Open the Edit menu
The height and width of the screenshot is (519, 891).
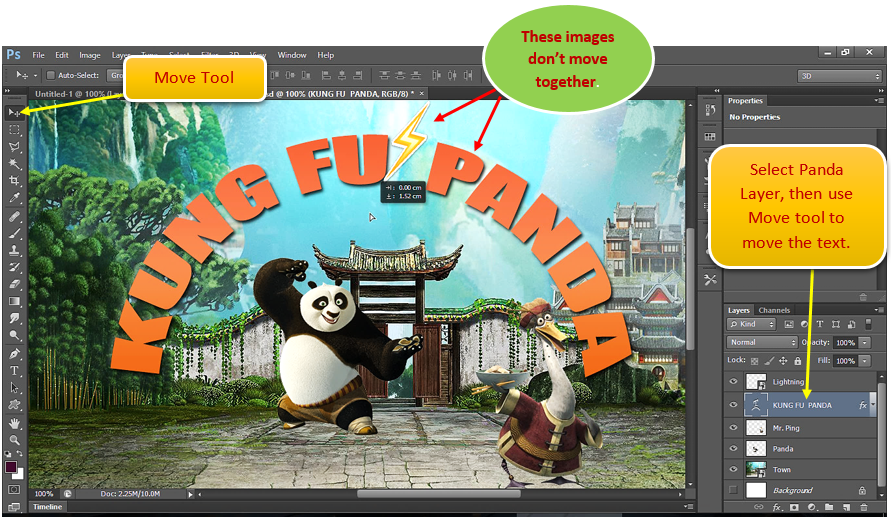[61, 55]
